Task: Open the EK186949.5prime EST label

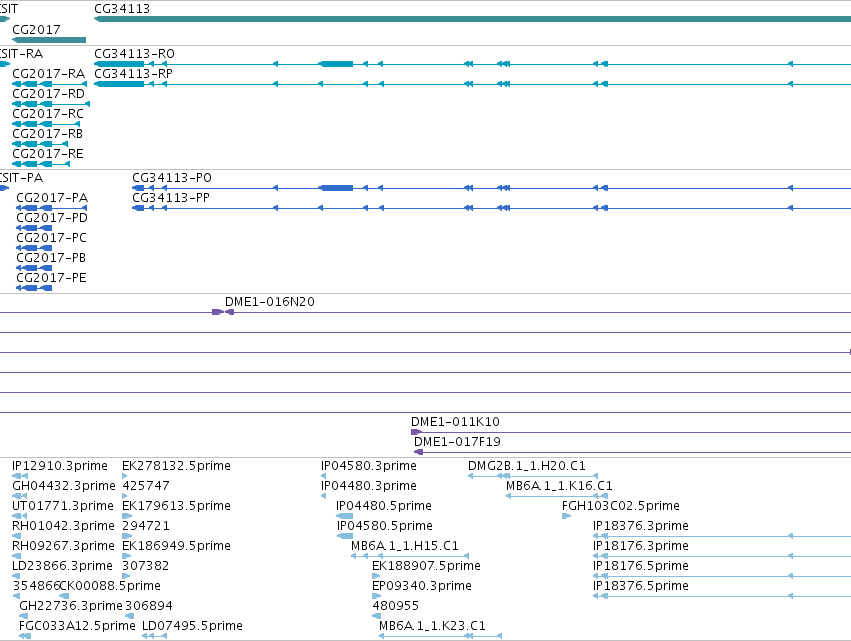Action: [176, 547]
